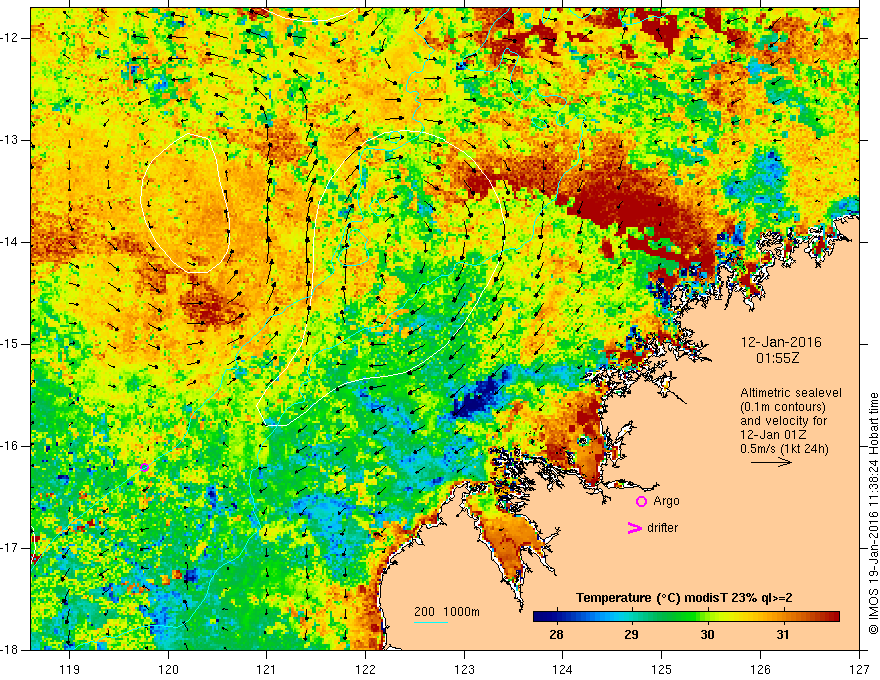Click the 'drifter' legend label
Image resolution: width=880 pixels, height=680 pixels.
(x=662, y=528)
